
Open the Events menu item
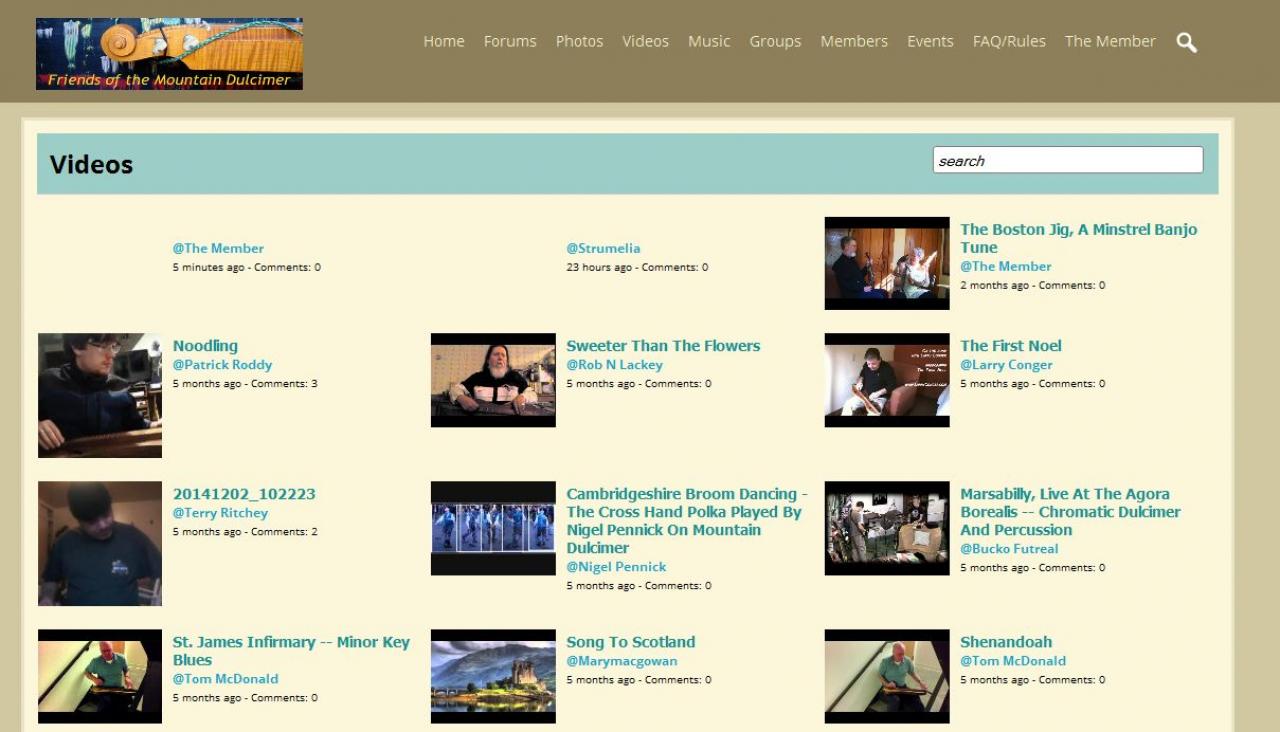tap(930, 41)
